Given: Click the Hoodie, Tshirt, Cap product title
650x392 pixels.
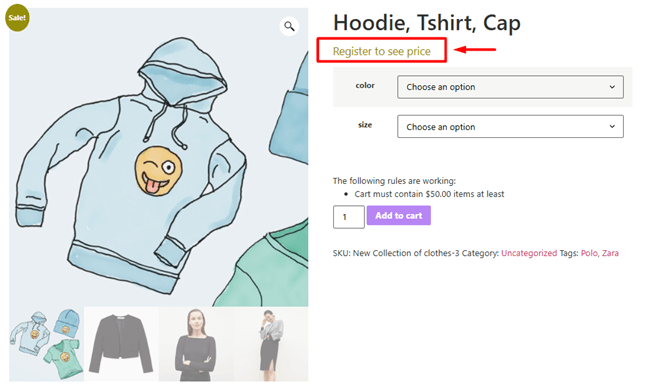Looking at the screenshot, I should (427, 23).
